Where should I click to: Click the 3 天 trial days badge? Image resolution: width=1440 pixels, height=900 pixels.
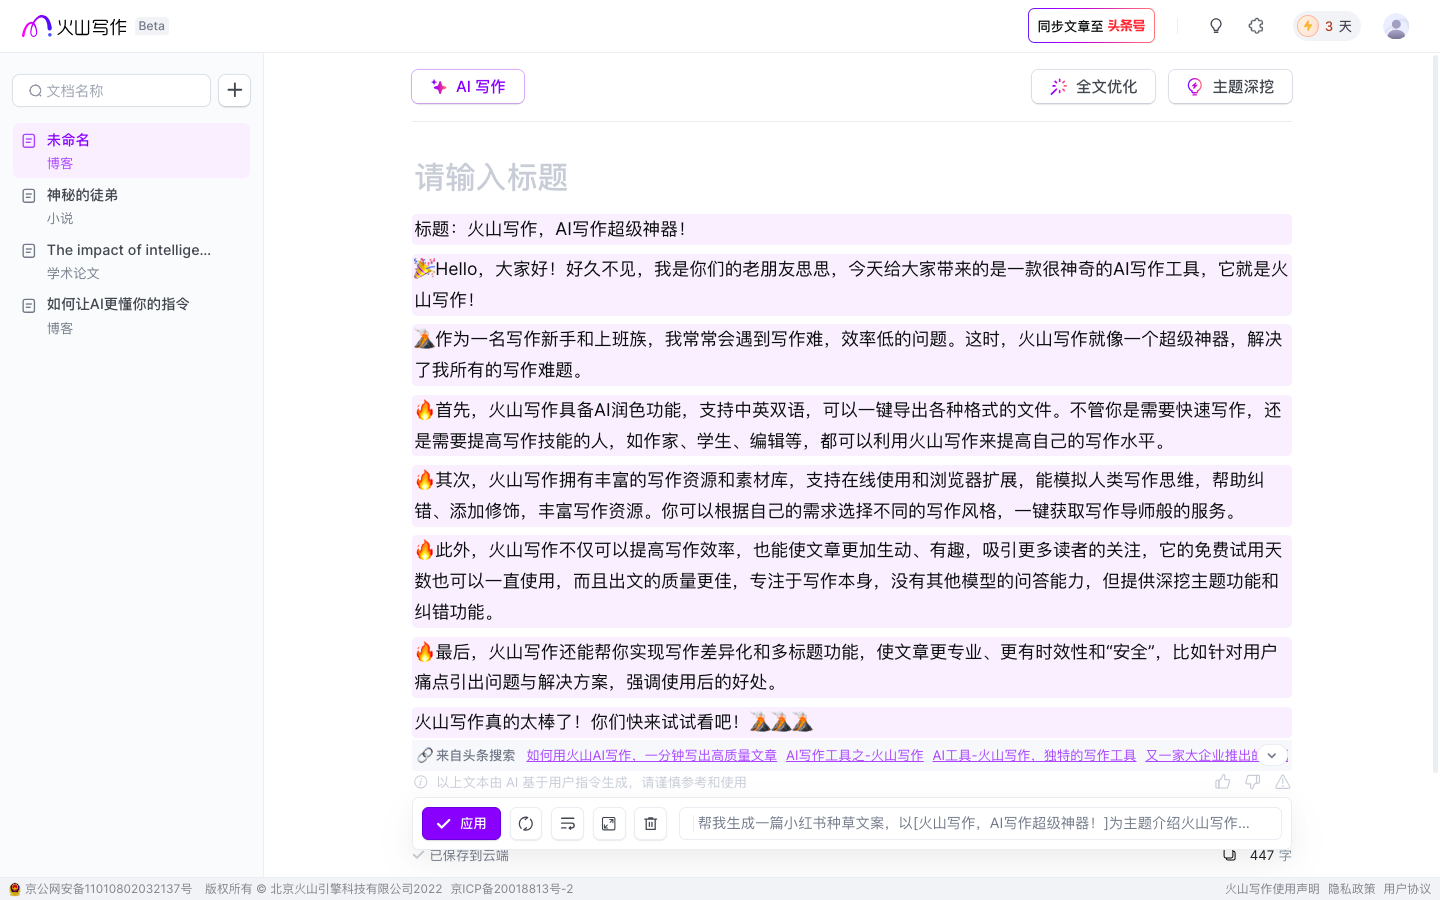click(1326, 26)
